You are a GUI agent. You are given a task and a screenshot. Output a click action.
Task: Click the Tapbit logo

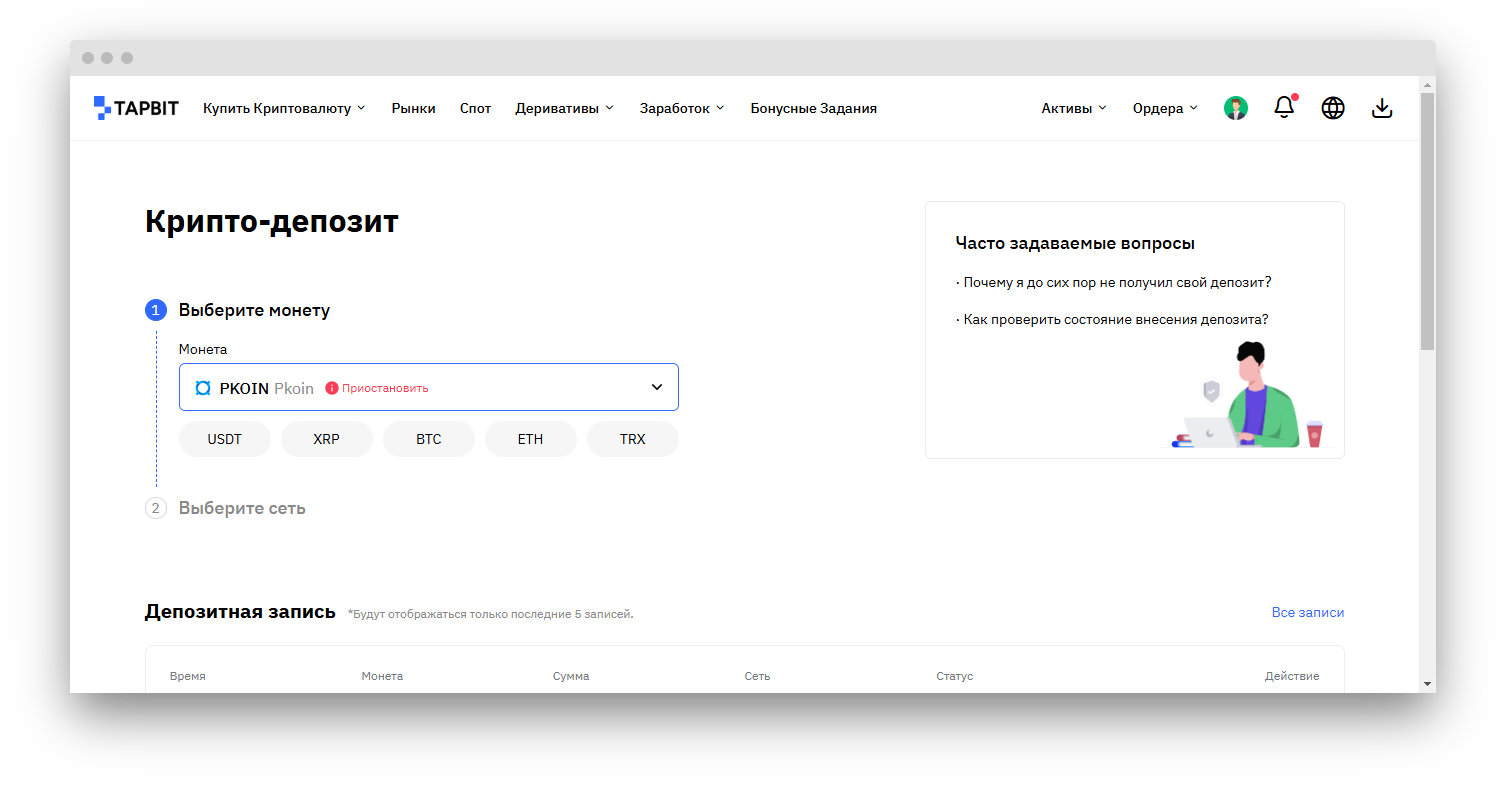click(x=136, y=108)
